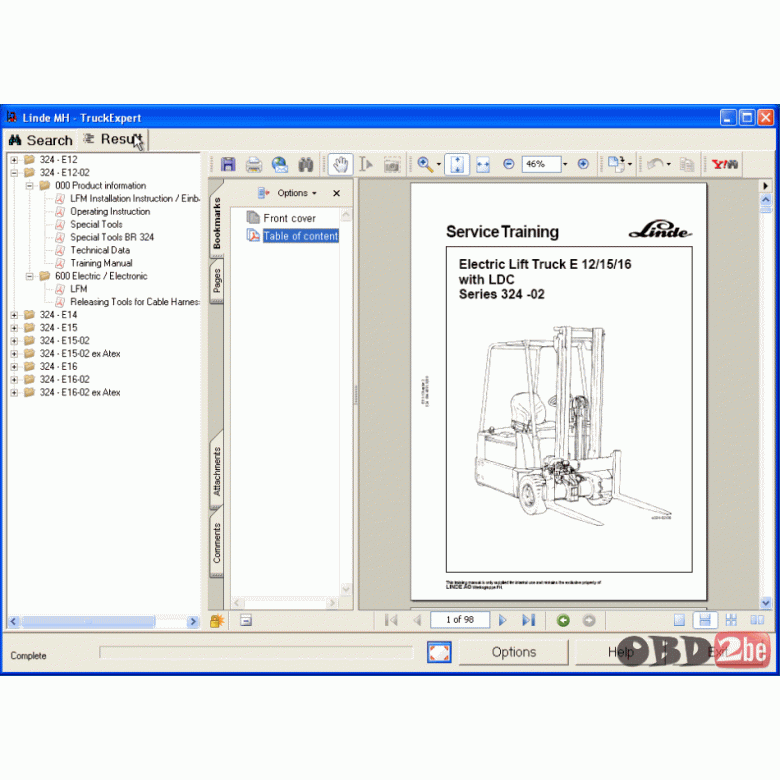Select the Zoom In magnifier tool

point(425,164)
